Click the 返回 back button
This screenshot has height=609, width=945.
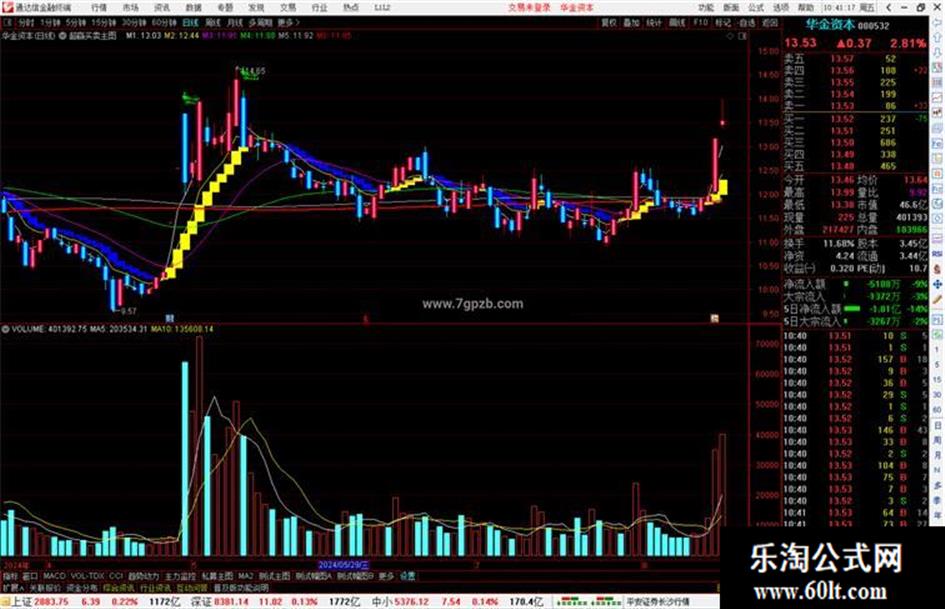770,22
